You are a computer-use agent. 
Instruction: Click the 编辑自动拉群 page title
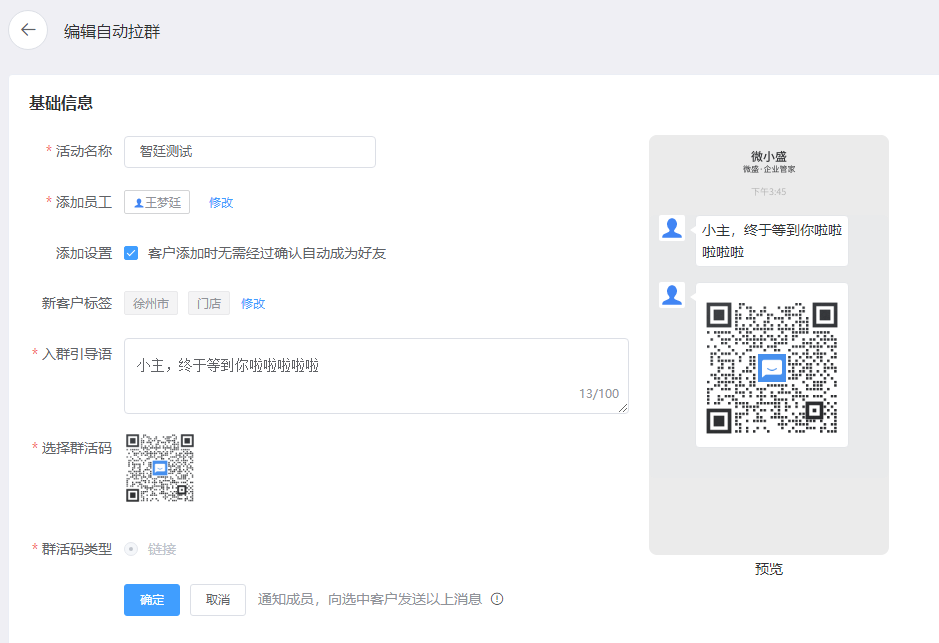(x=112, y=31)
